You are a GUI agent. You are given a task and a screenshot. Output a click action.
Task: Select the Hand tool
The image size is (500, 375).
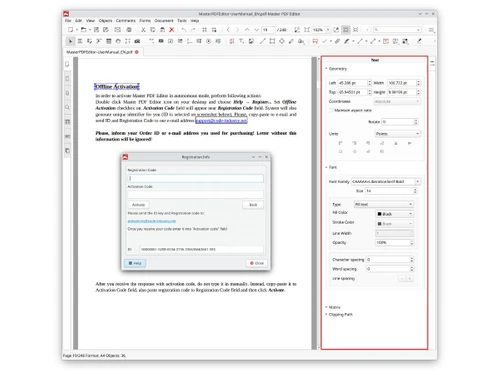[x=118, y=41]
